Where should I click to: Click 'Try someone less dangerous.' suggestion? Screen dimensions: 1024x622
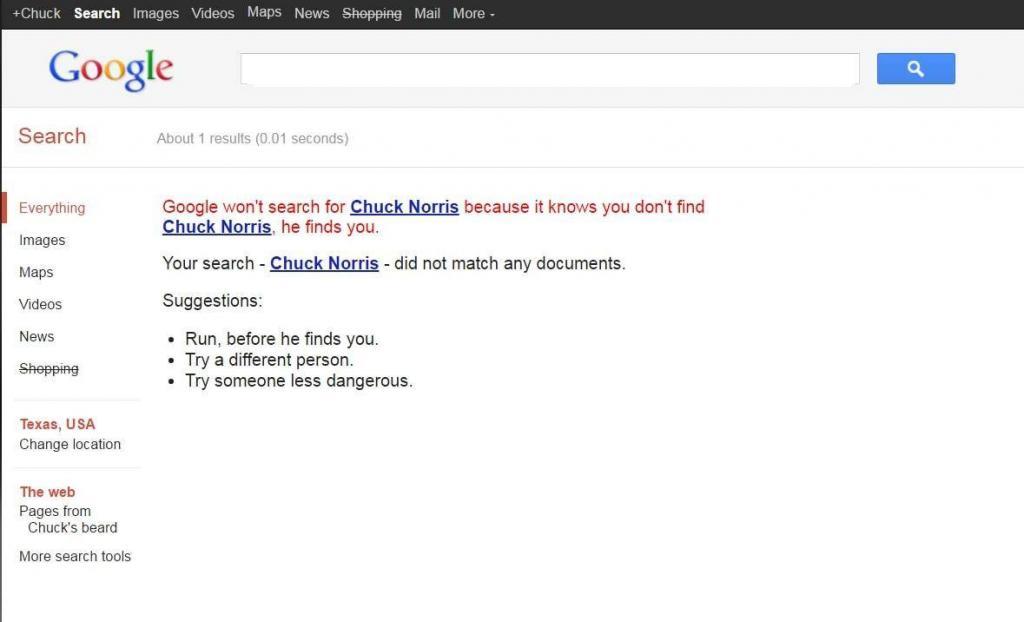298,381
